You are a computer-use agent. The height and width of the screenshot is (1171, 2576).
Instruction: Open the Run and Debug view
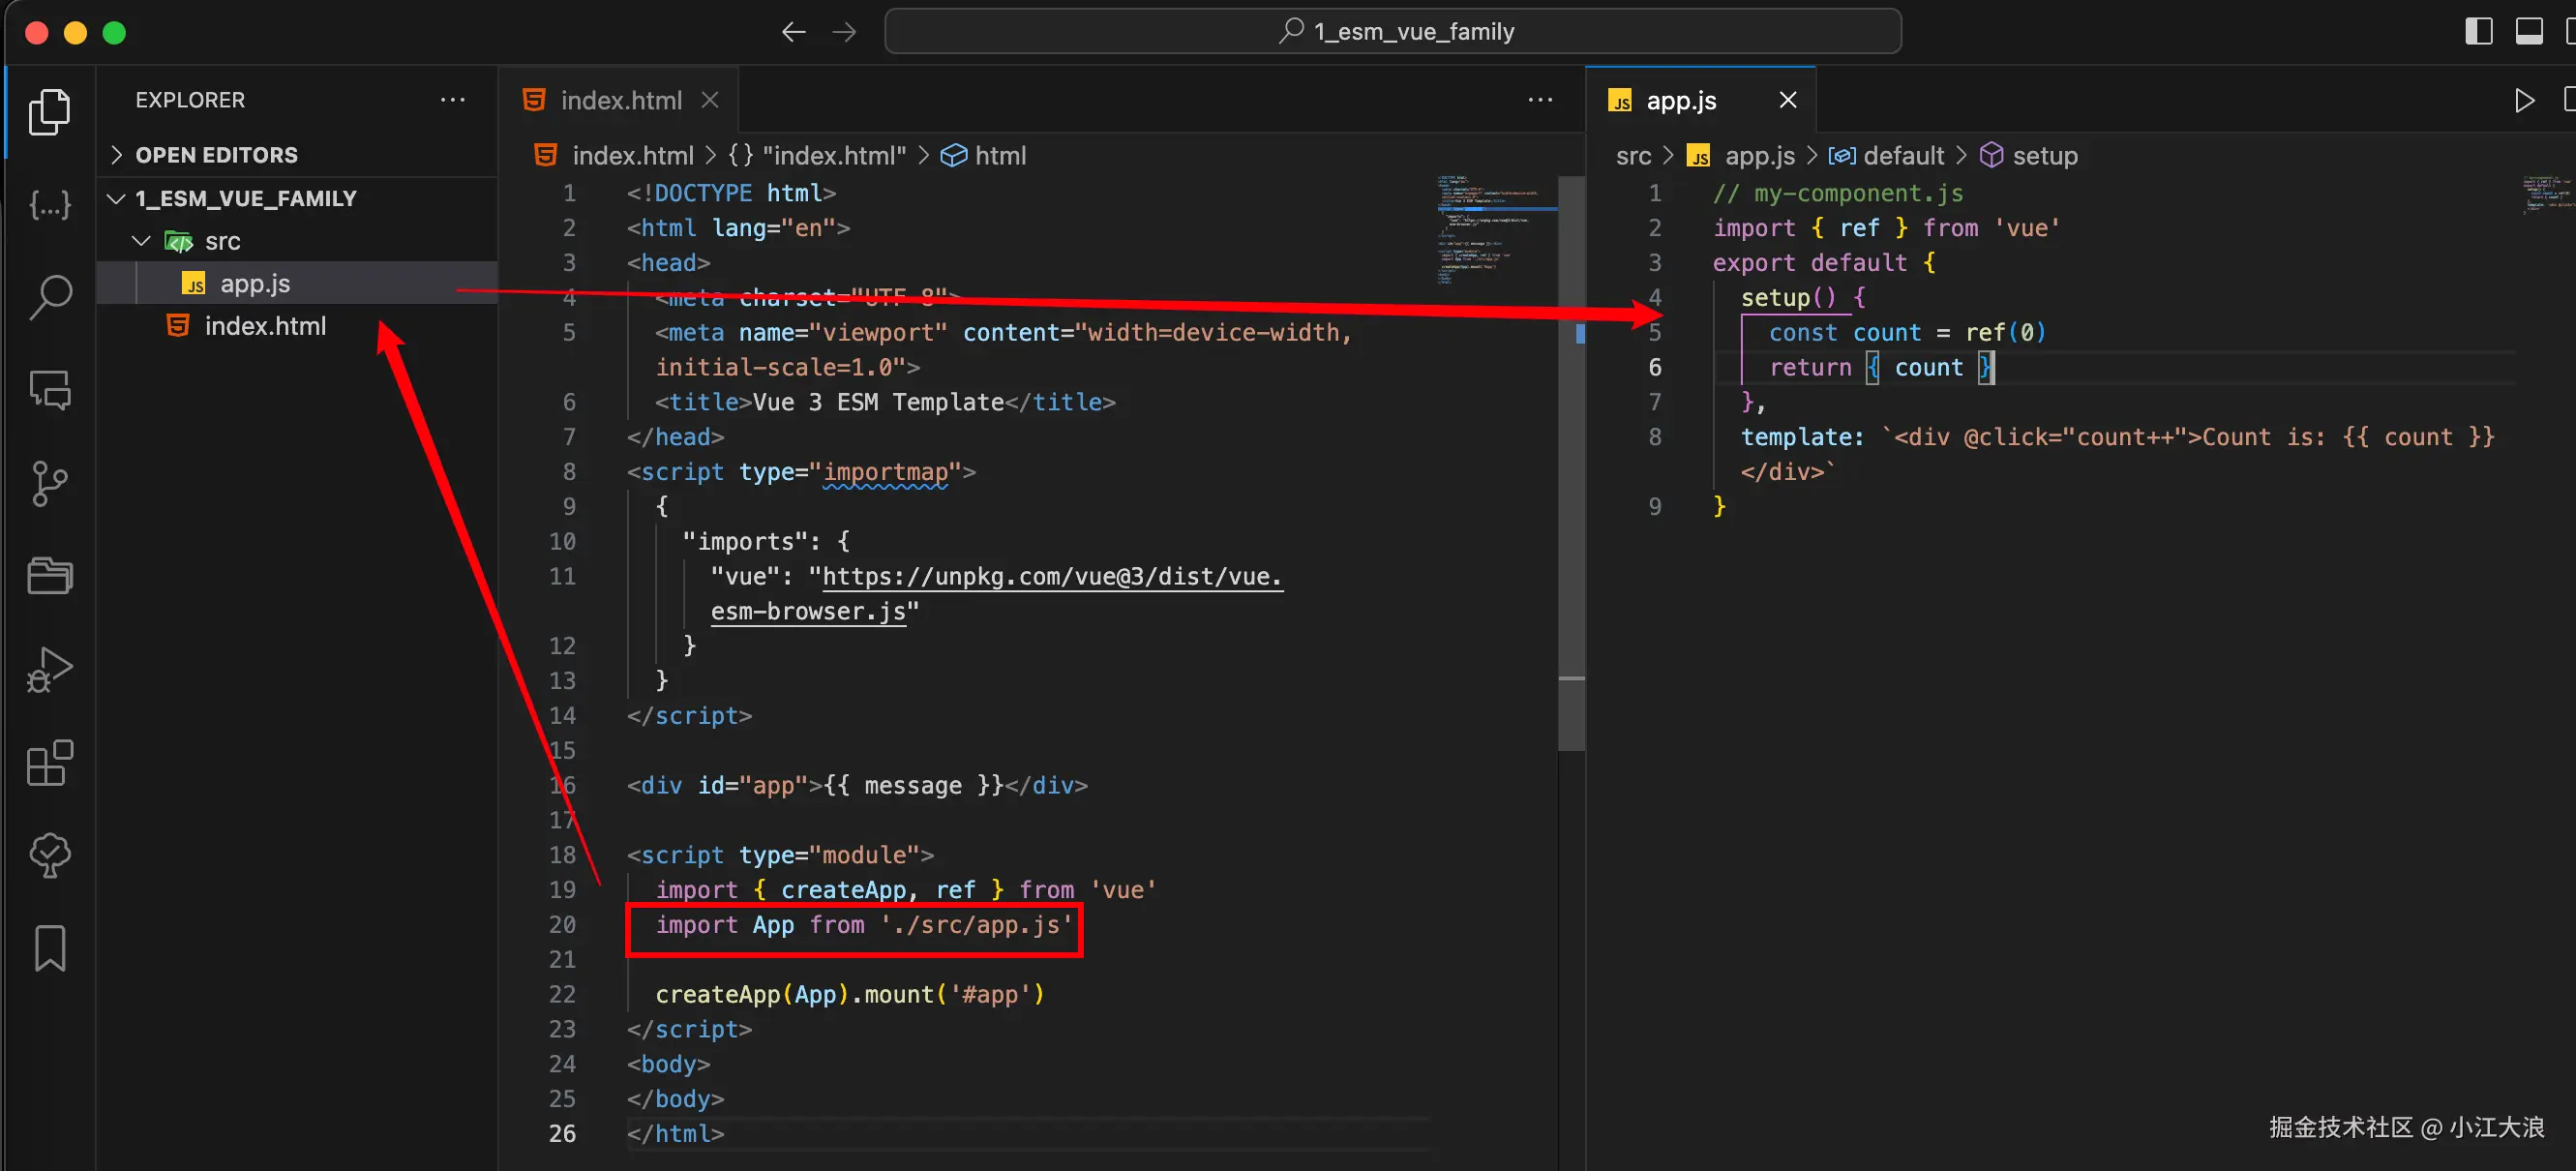coord(50,670)
